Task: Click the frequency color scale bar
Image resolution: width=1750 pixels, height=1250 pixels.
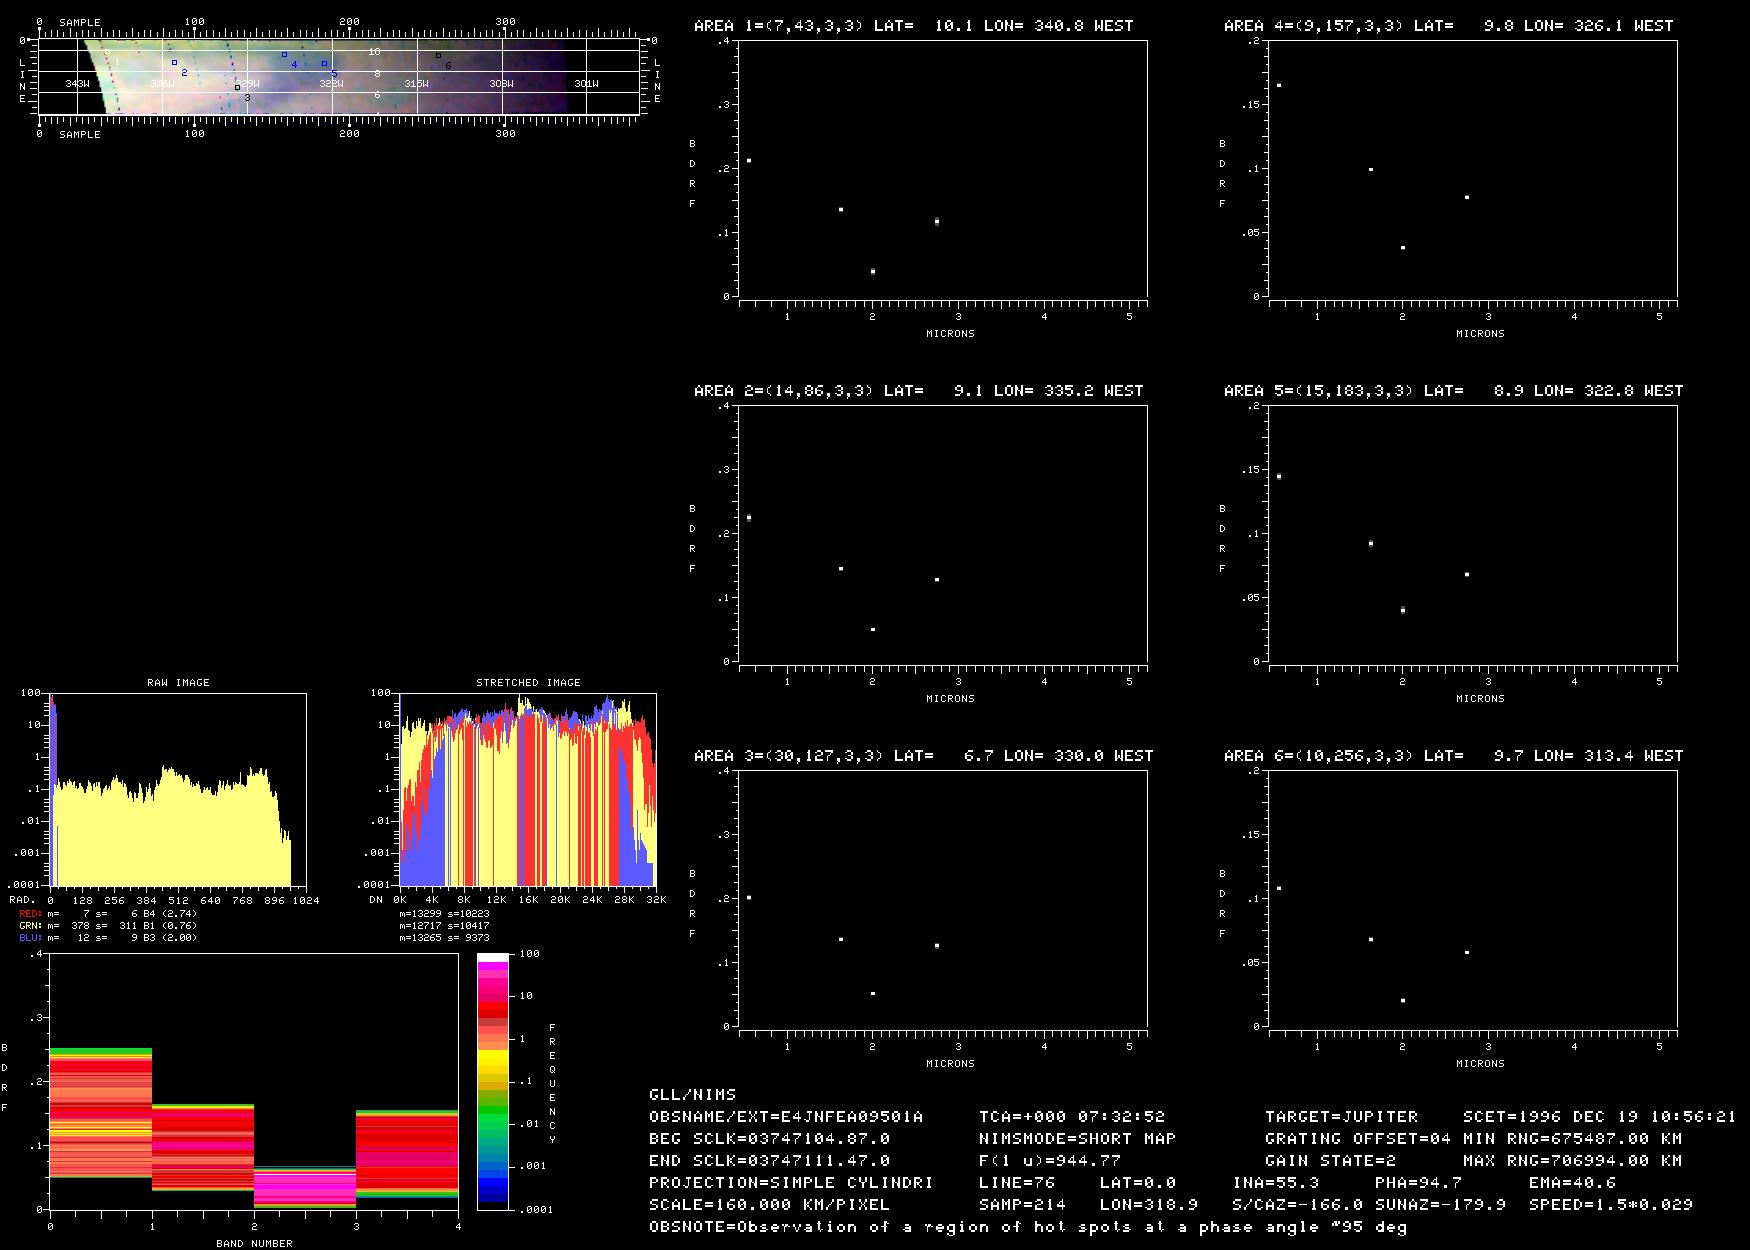Action: (493, 1081)
